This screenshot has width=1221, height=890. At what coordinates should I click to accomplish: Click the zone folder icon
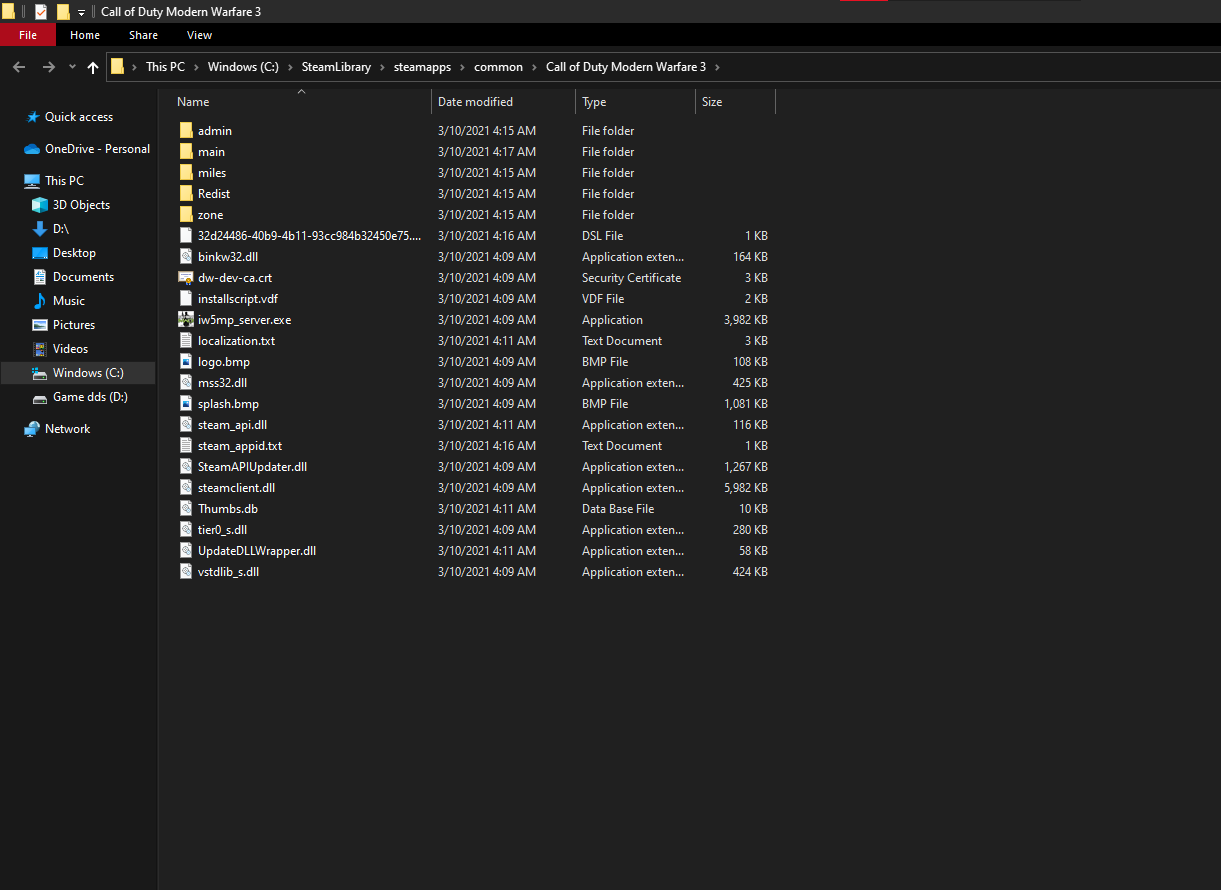(186, 215)
